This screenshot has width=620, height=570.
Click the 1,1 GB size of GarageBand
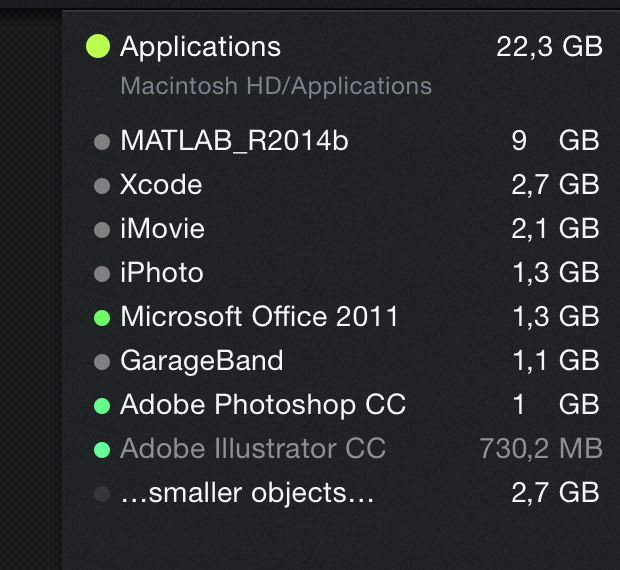tap(556, 361)
